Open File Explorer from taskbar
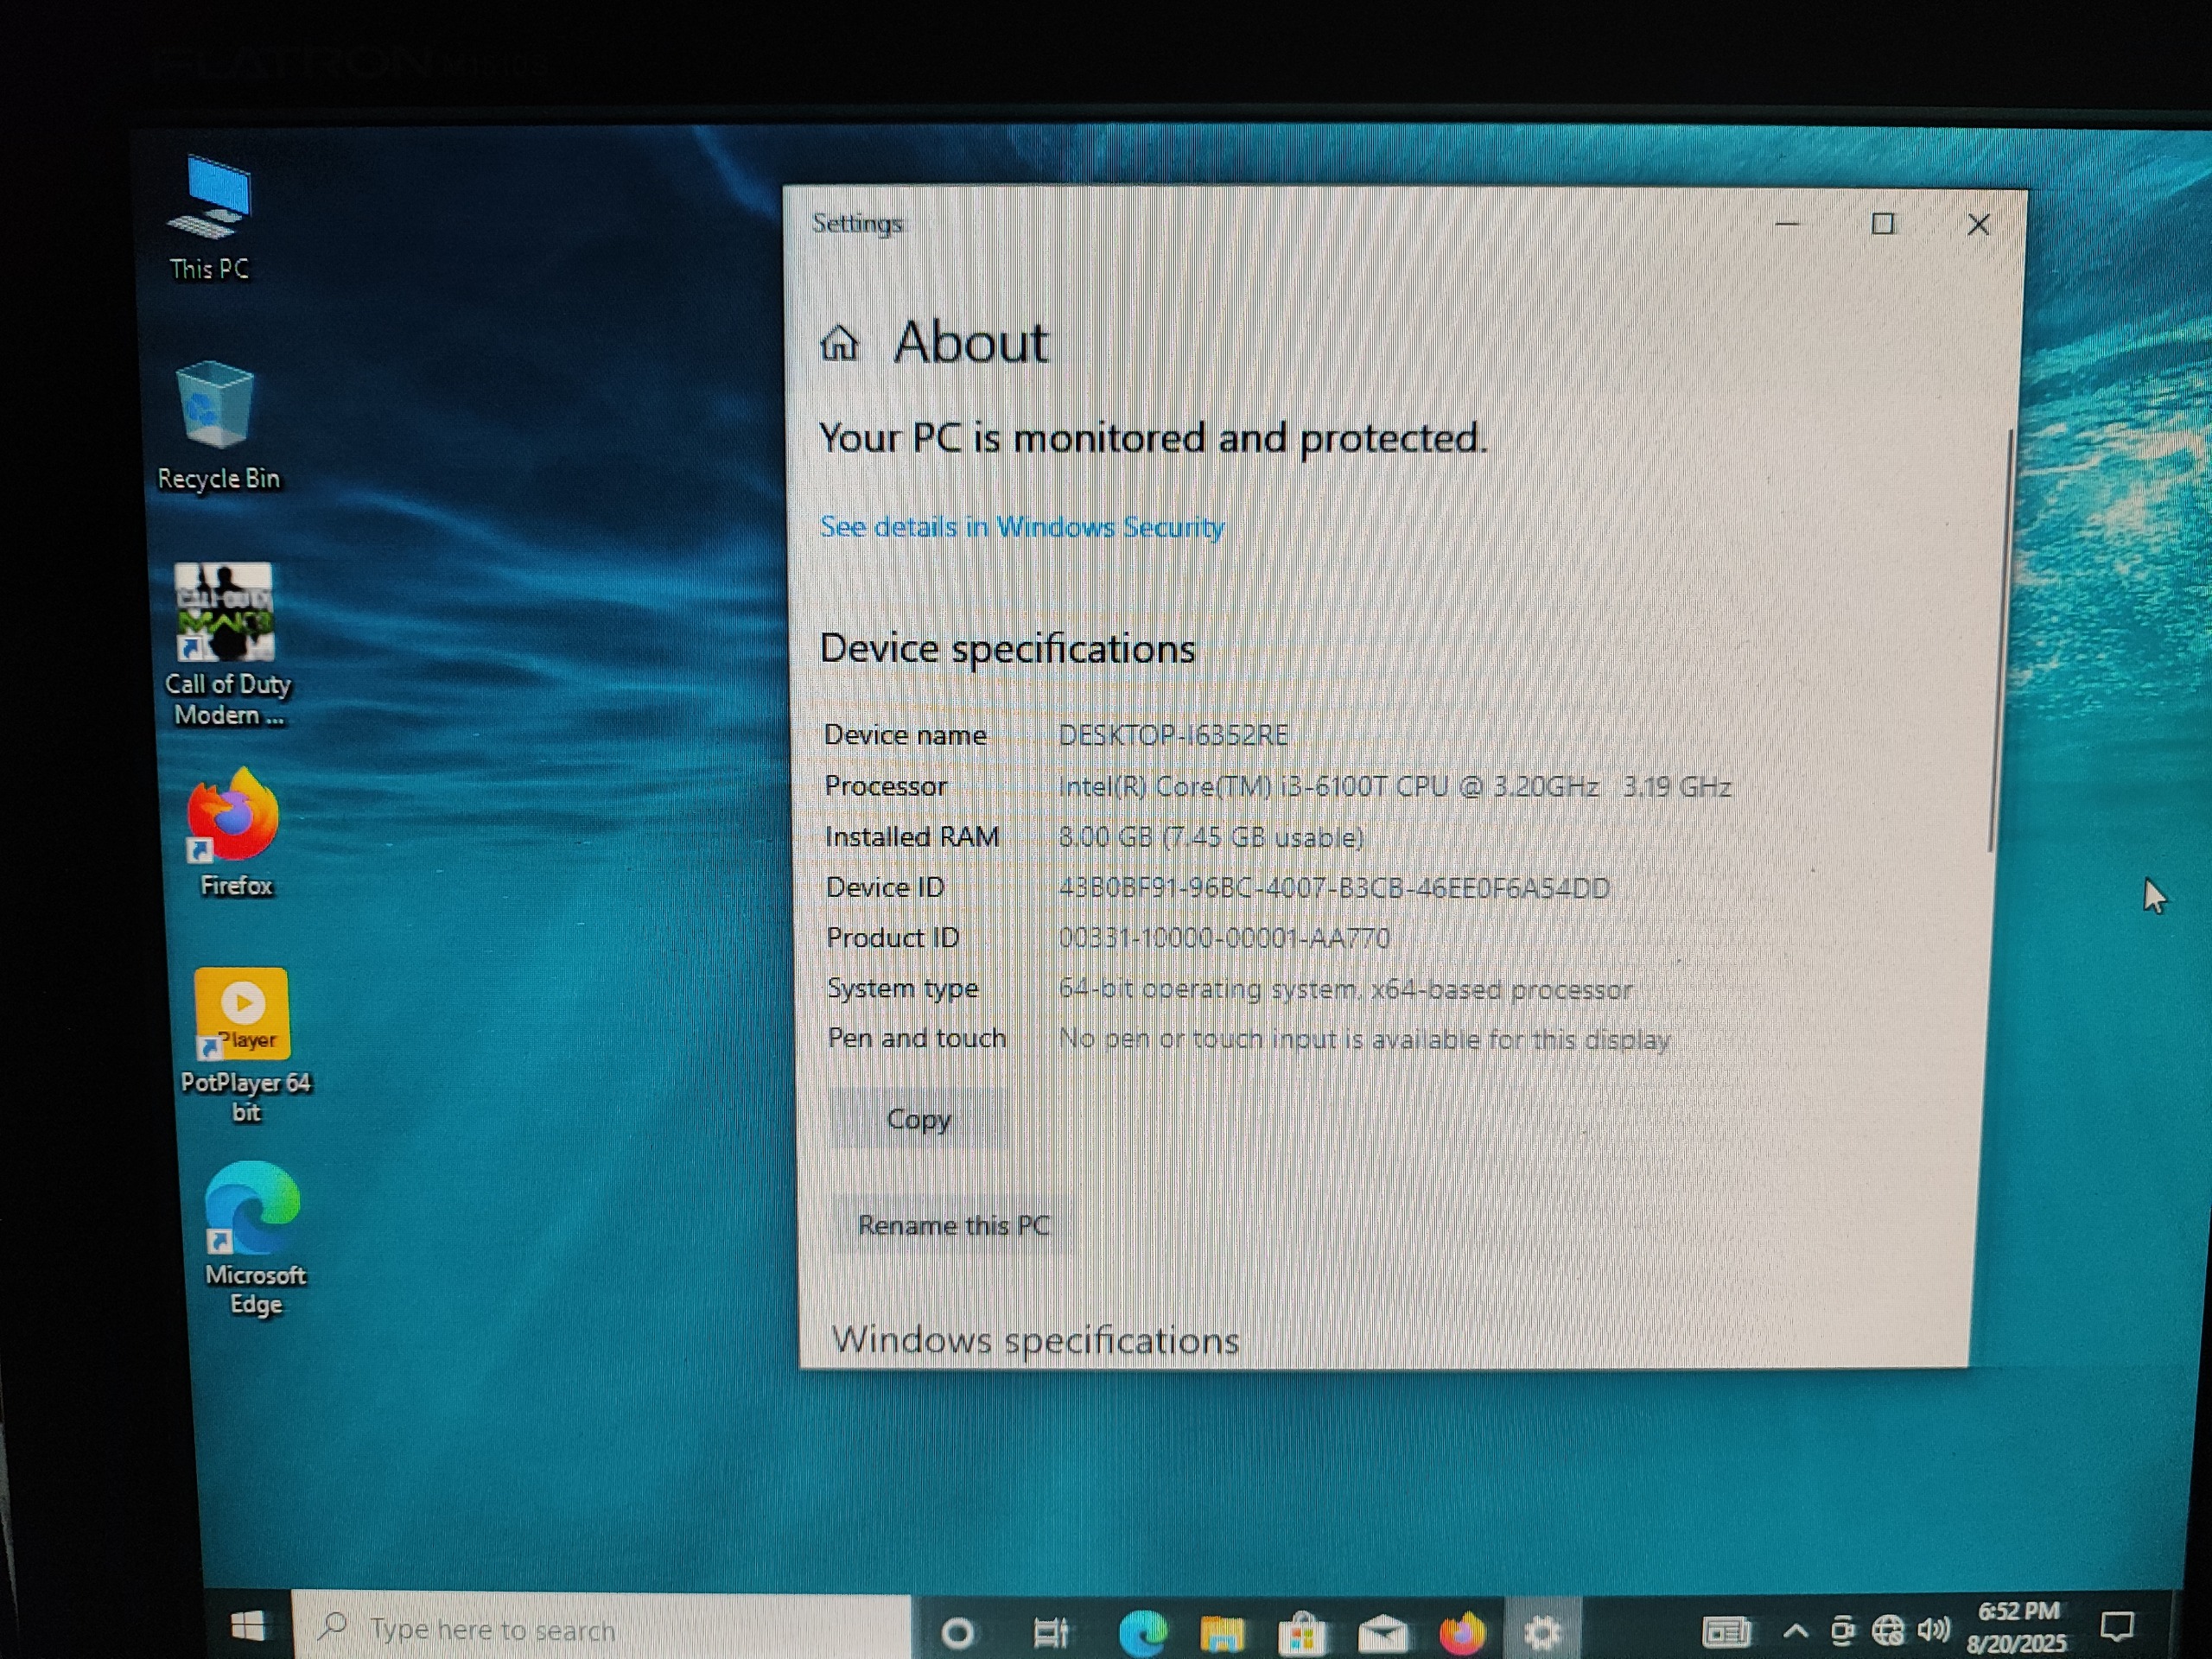The image size is (2212, 1659). 1221,1634
